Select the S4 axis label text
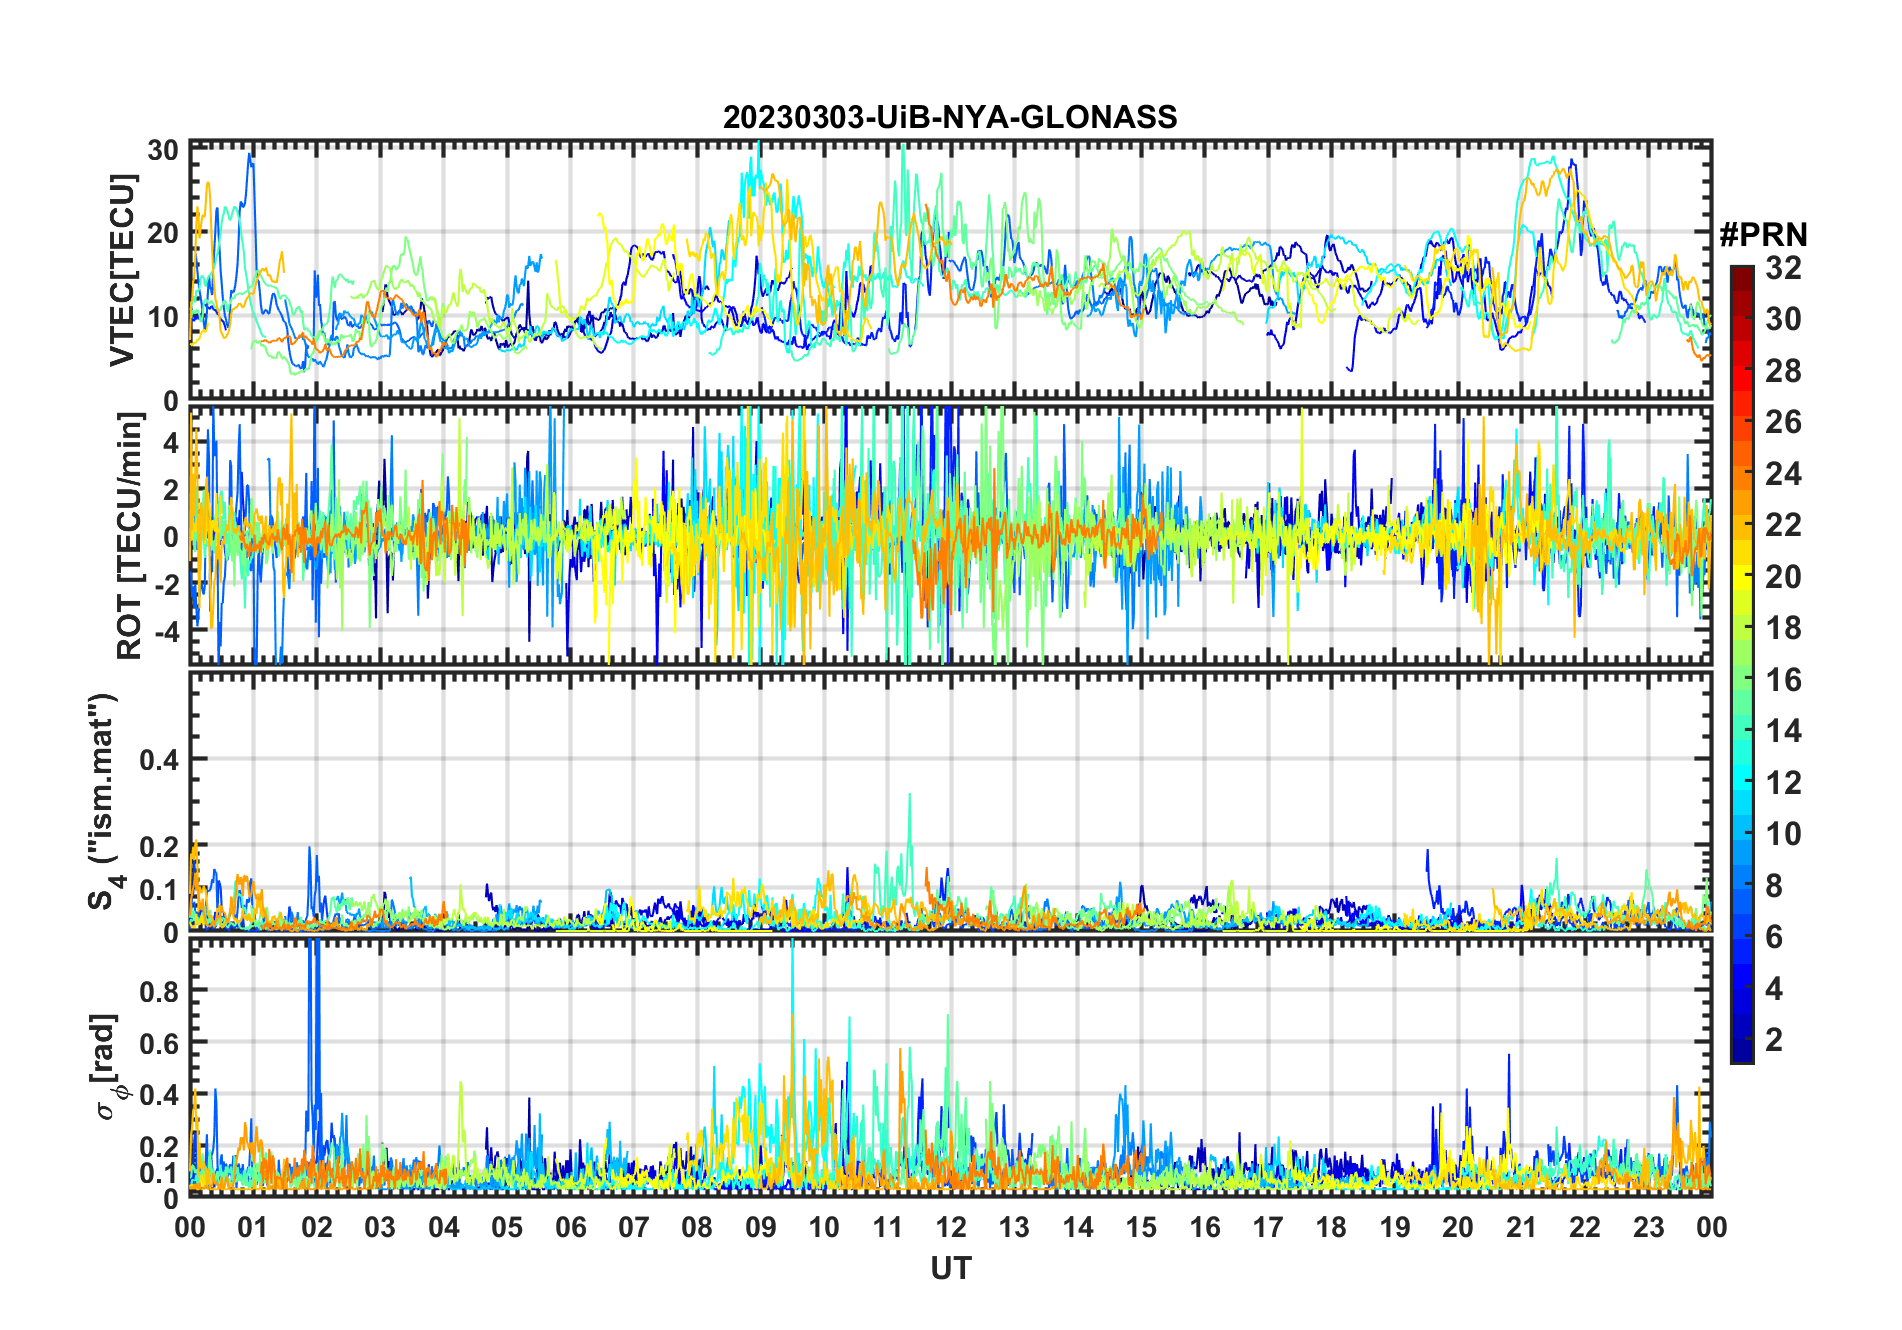Screen dimensions: 1902x1330 [x=104, y=801]
